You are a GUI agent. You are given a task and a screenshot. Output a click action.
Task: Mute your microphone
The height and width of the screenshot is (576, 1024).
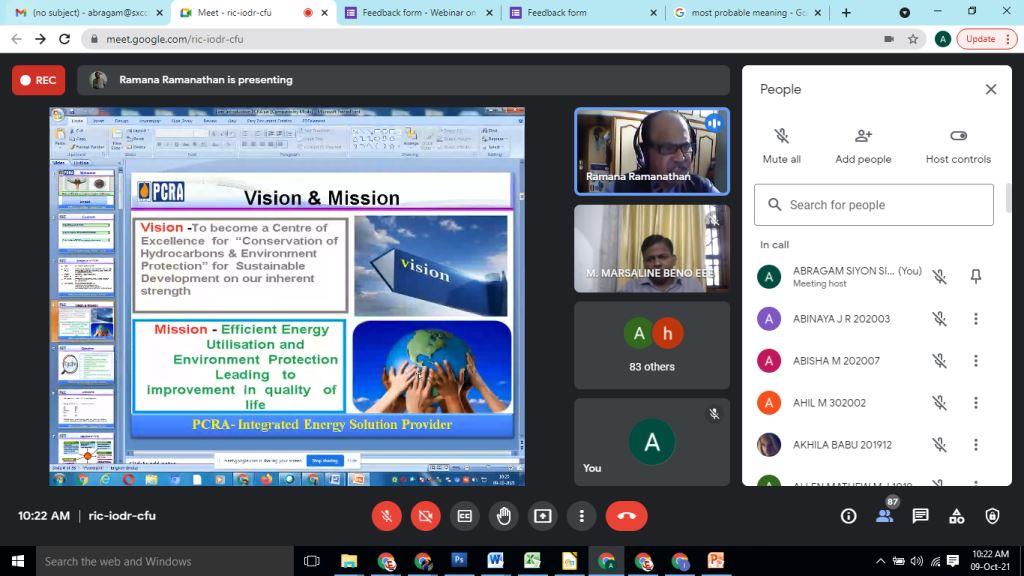[386, 516]
